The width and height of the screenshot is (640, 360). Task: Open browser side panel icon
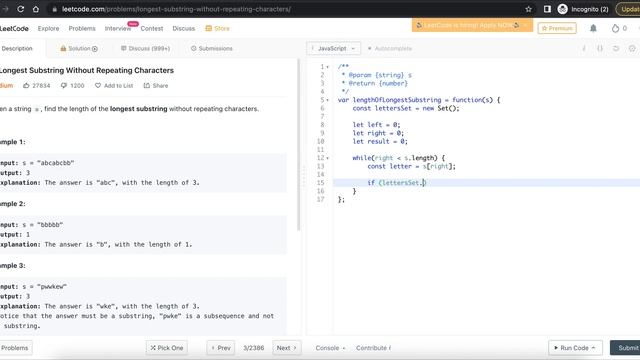click(547, 9)
